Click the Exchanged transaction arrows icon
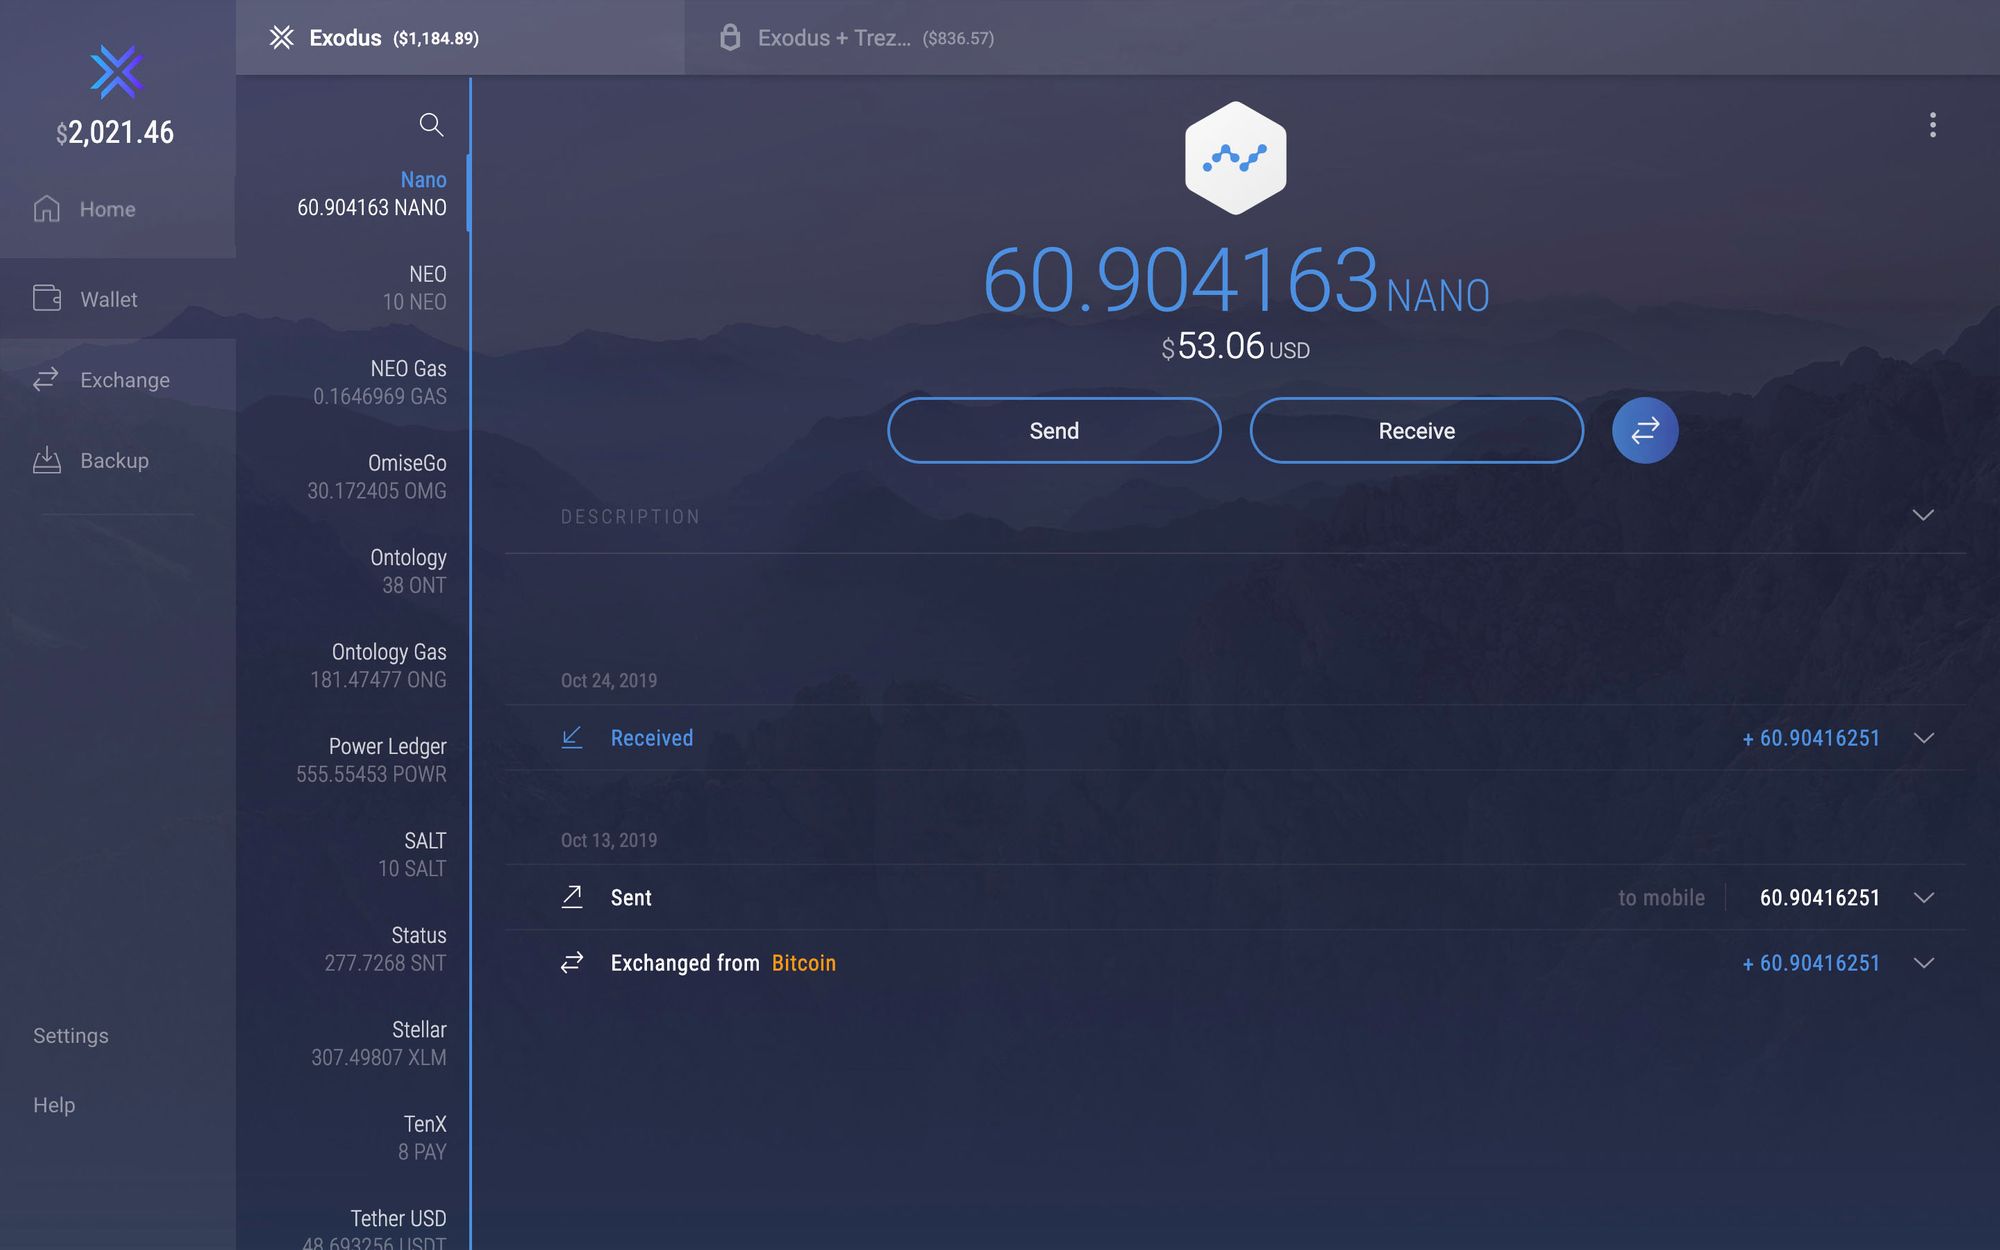Viewport: 2000px width, 1250px height. click(x=572, y=963)
